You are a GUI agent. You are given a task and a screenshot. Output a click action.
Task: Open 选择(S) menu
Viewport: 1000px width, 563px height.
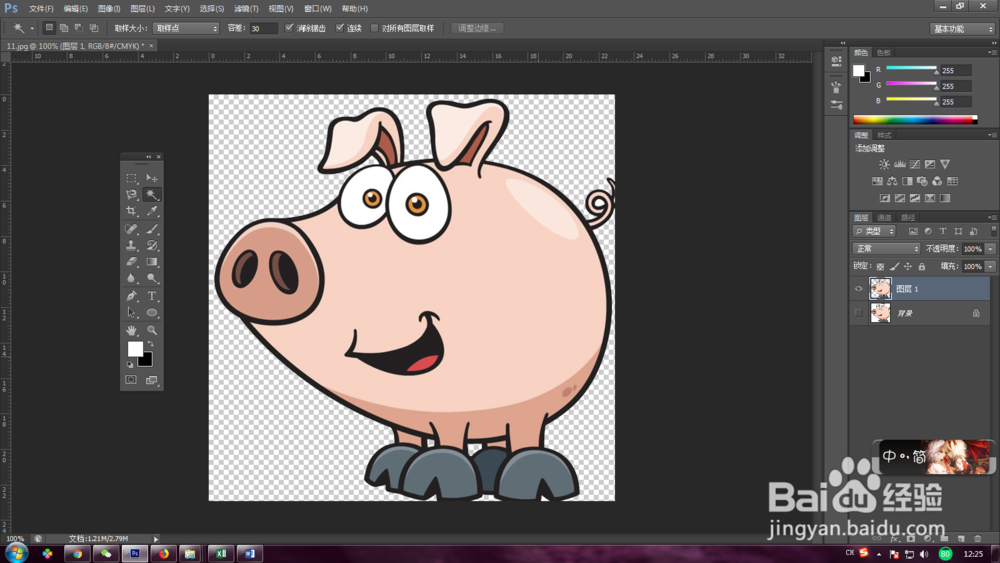coord(212,9)
